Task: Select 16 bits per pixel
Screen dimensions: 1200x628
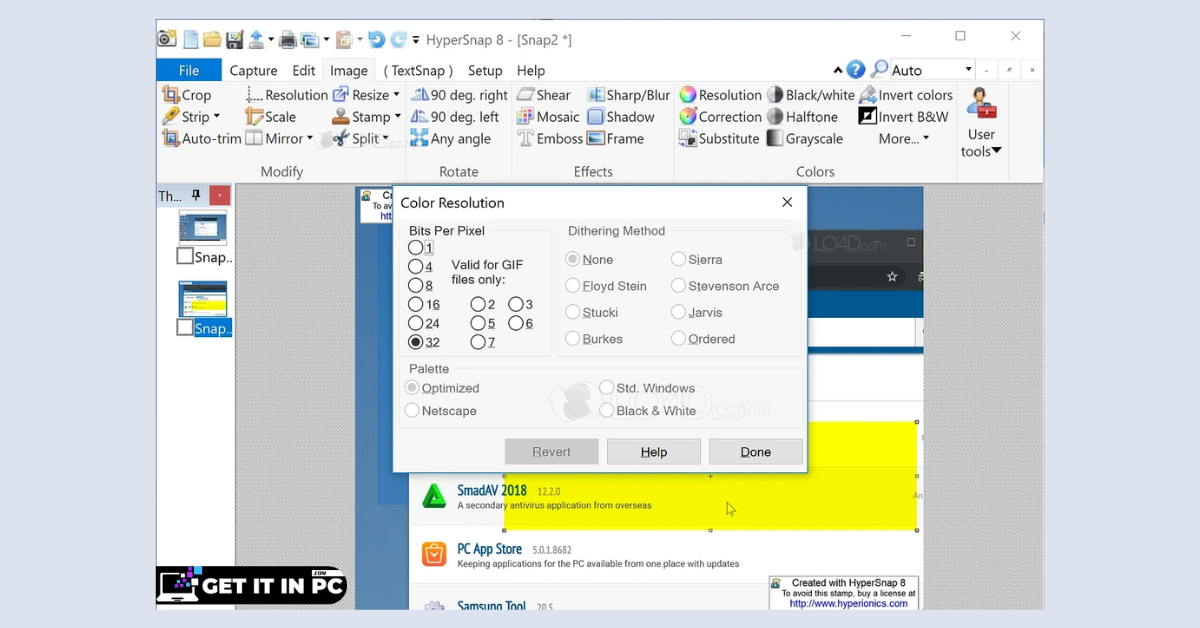Action: (x=415, y=304)
